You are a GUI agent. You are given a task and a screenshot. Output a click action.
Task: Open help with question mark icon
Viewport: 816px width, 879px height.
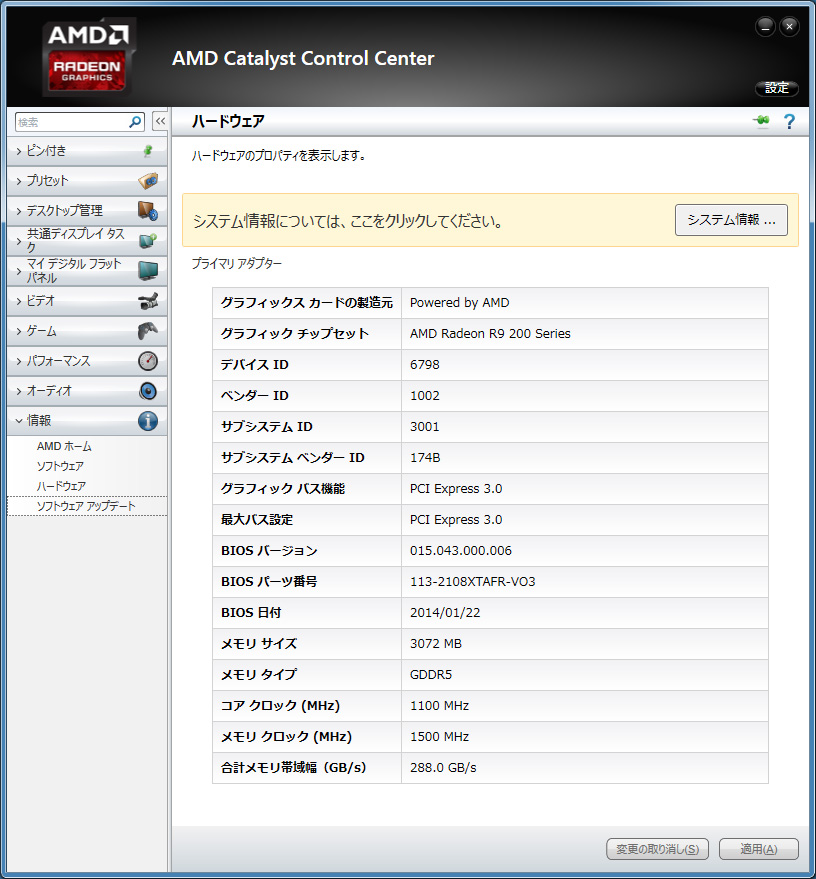click(789, 122)
